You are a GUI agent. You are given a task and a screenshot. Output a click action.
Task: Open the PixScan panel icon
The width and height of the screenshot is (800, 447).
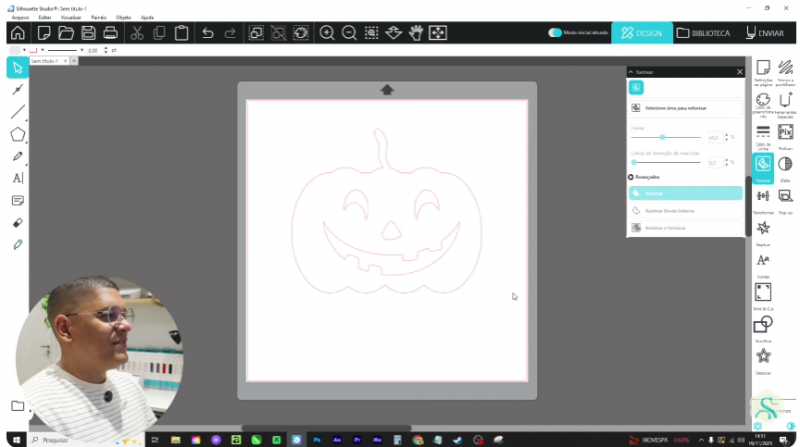(x=785, y=133)
